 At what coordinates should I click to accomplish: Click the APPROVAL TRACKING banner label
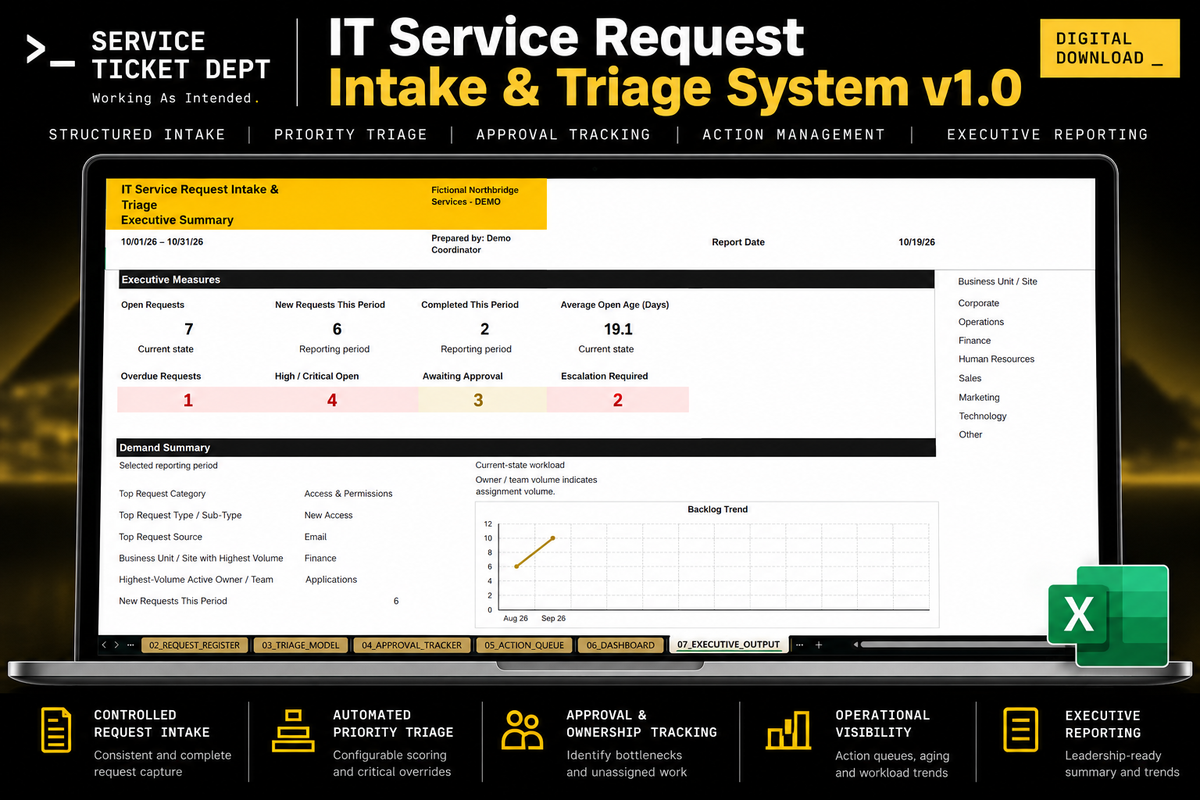pyautogui.click(x=563, y=134)
